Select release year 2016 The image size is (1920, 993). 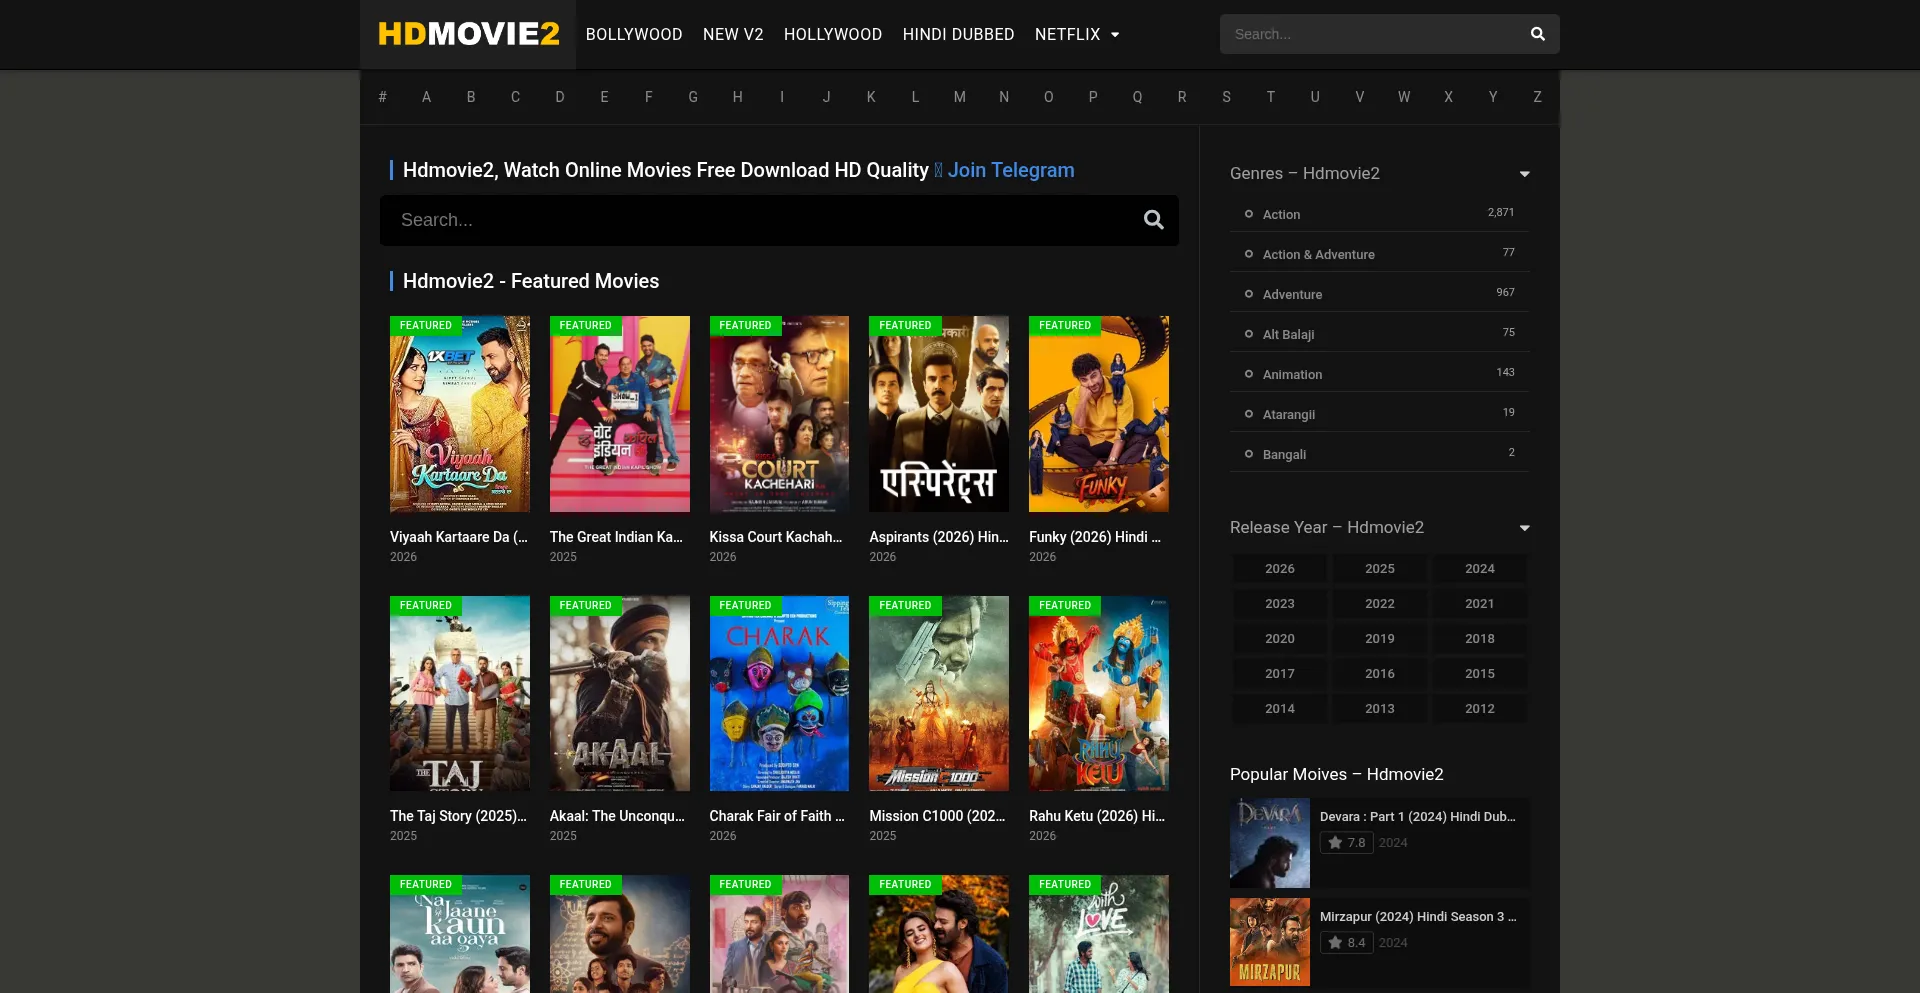tap(1380, 673)
